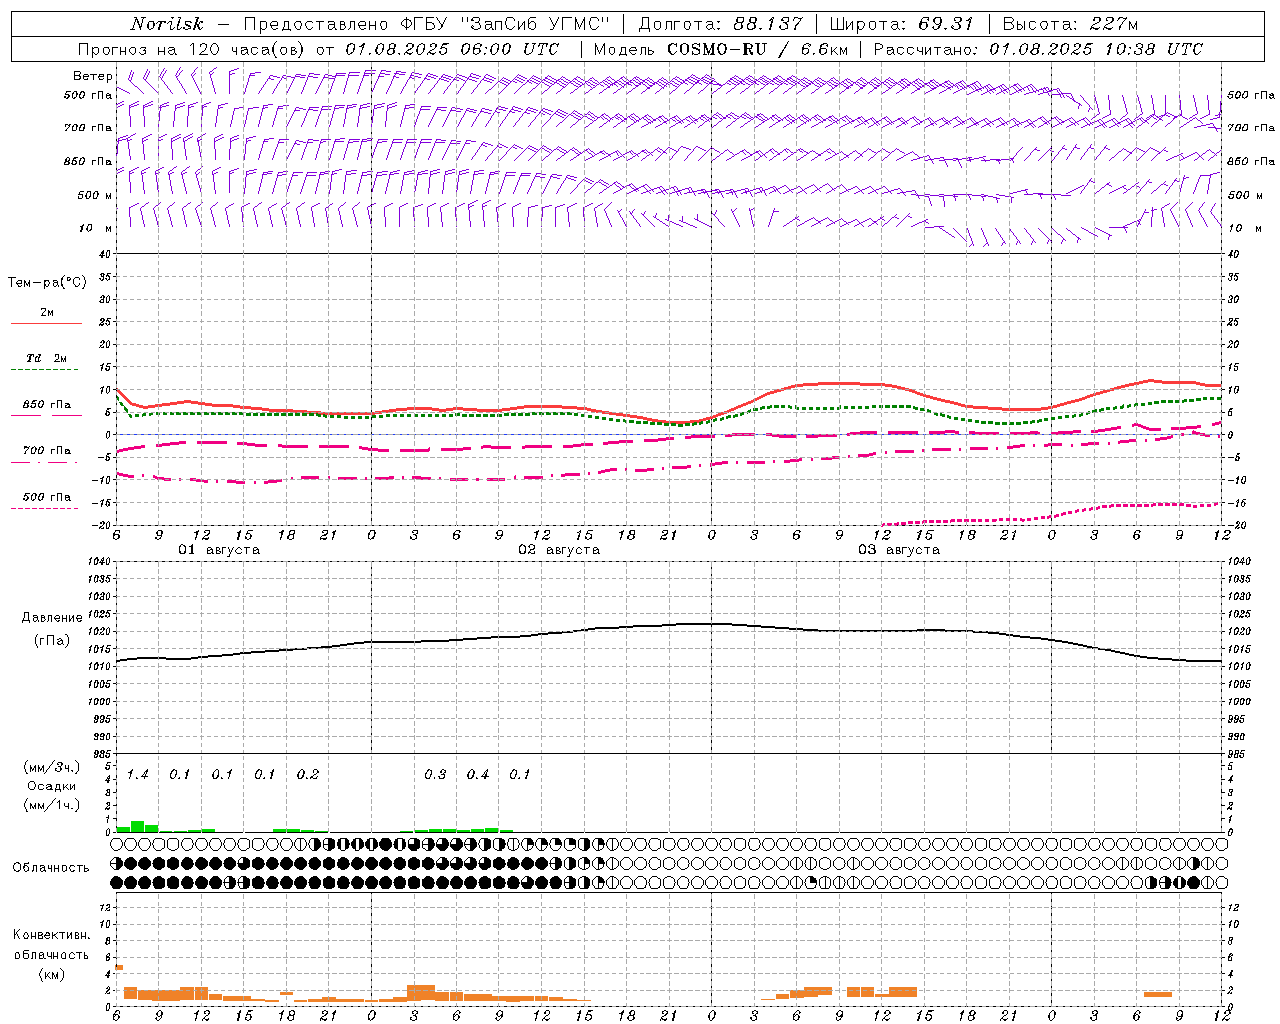Click the "COSMO-RU / 6.6км" model label

tap(757, 49)
